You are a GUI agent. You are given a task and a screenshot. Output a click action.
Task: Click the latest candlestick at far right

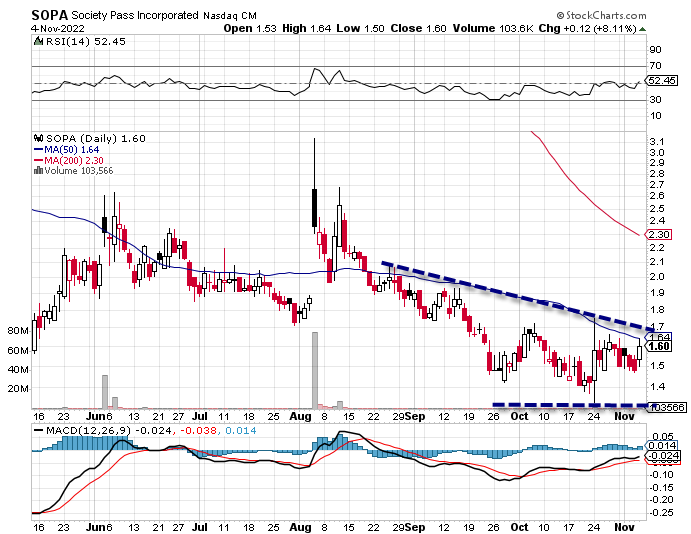coord(639,352)
